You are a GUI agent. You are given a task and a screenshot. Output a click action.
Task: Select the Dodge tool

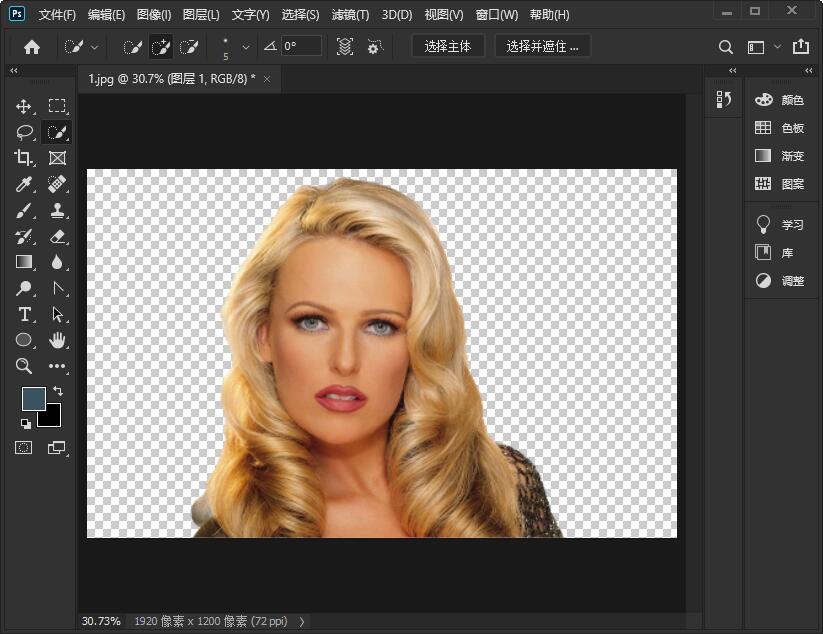[23, 288]
